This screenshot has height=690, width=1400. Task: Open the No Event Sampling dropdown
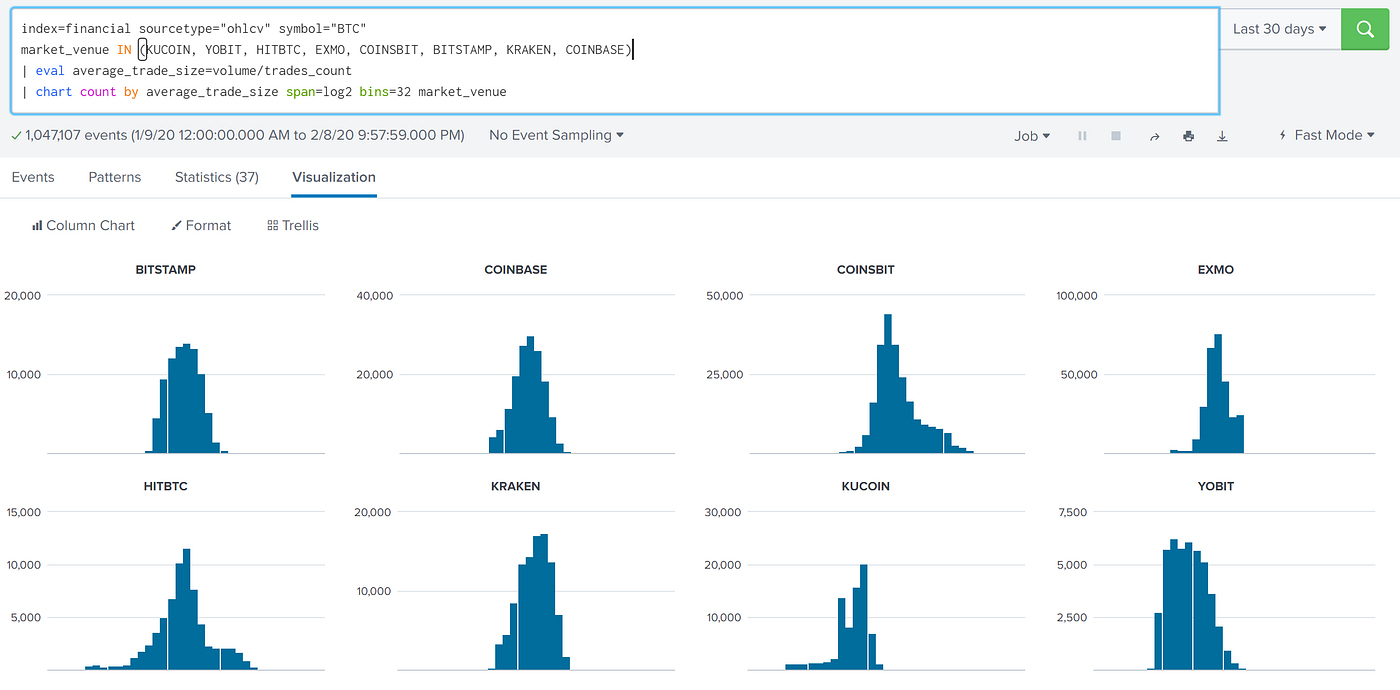tap(556, 135)
